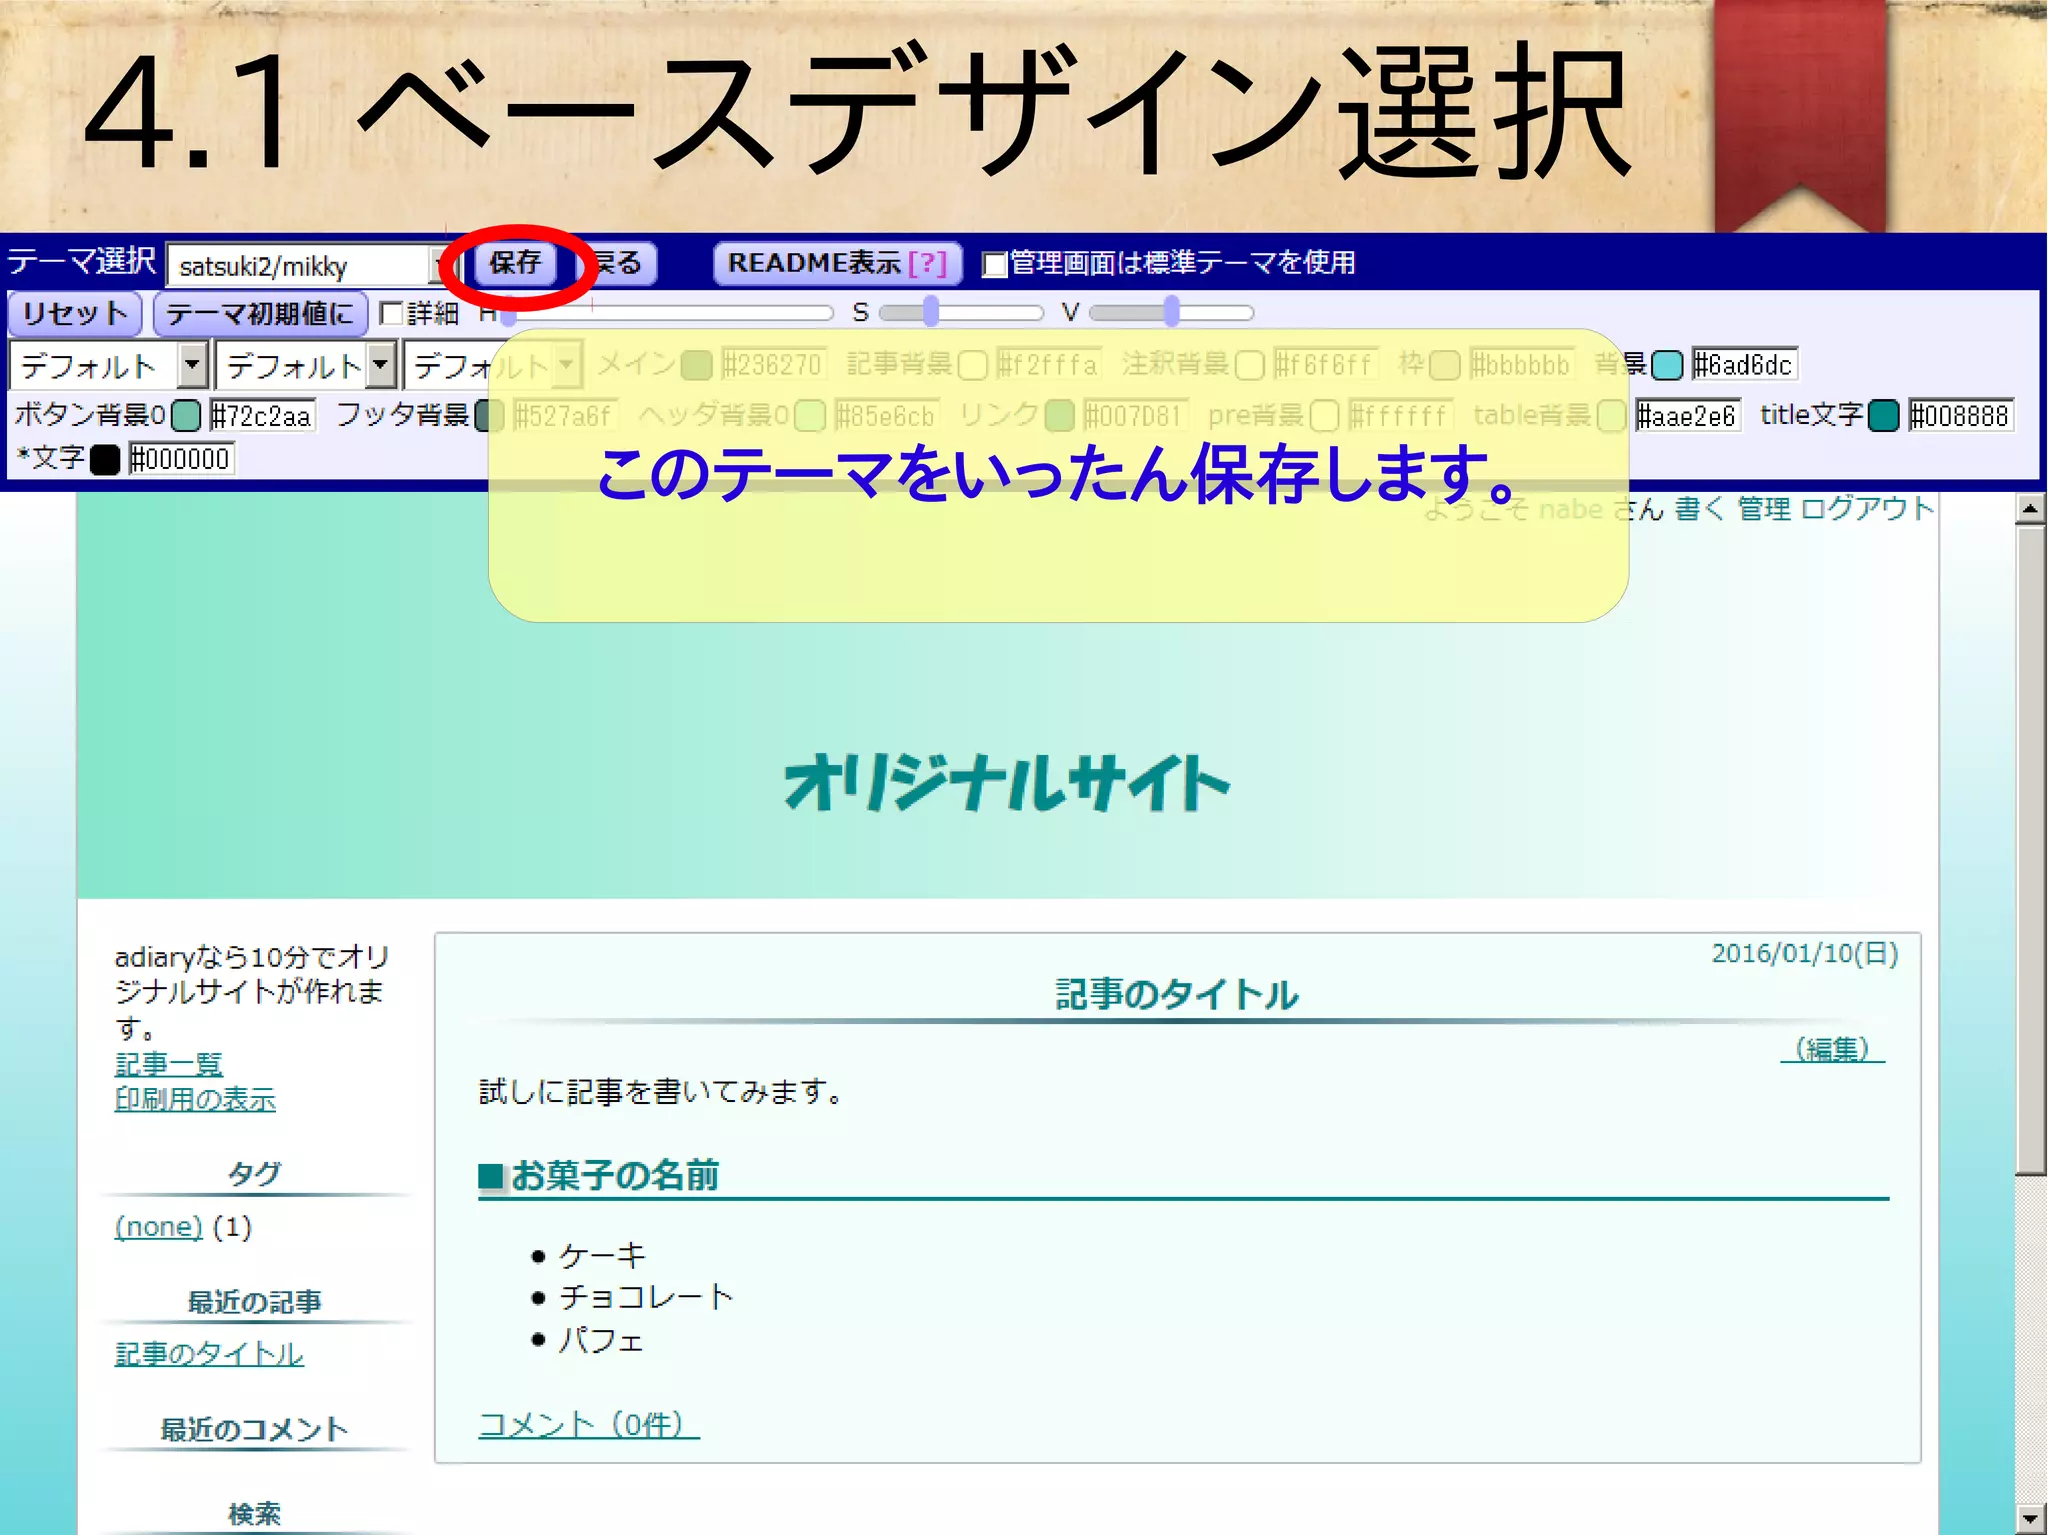
Task: Edit the #6ad6dc background color field
Action: (1744, 365)
